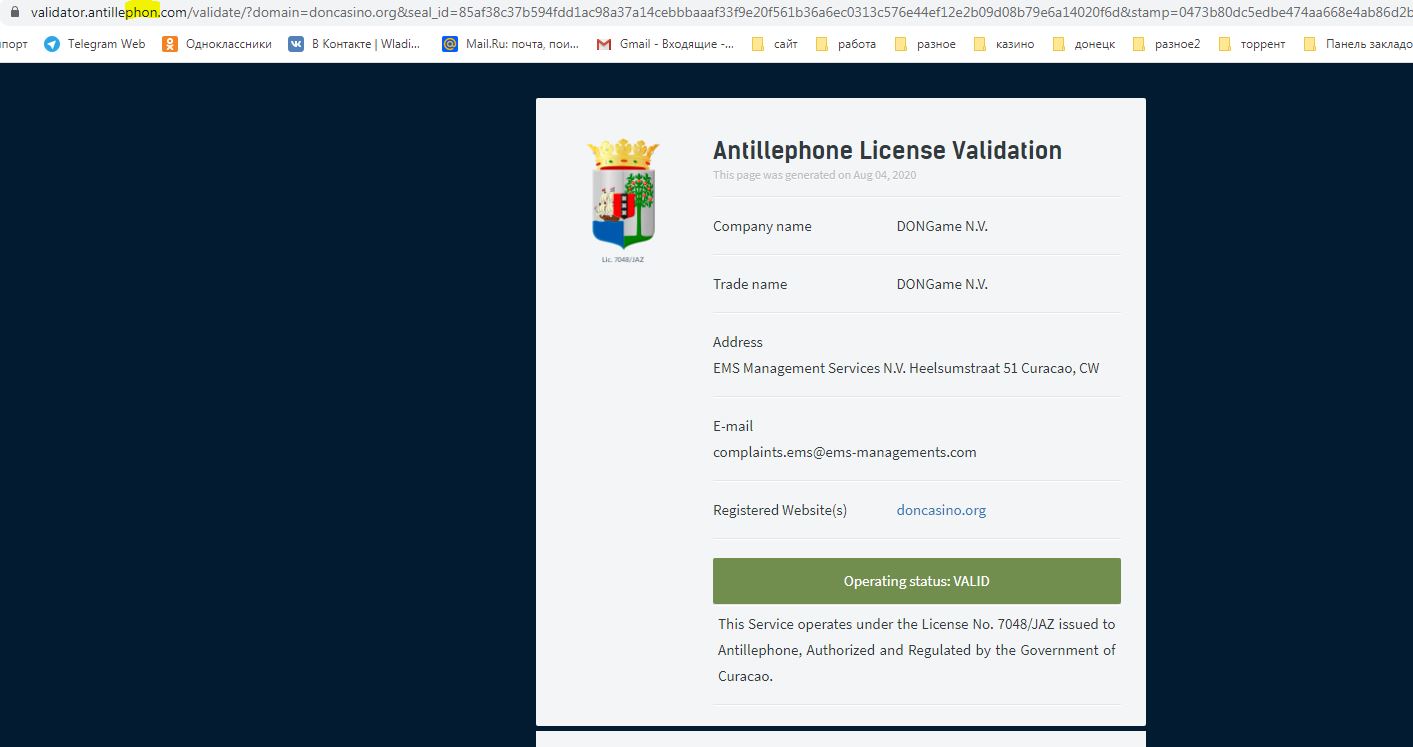Click the page generated on Aug 04, 2020 text

814,175
